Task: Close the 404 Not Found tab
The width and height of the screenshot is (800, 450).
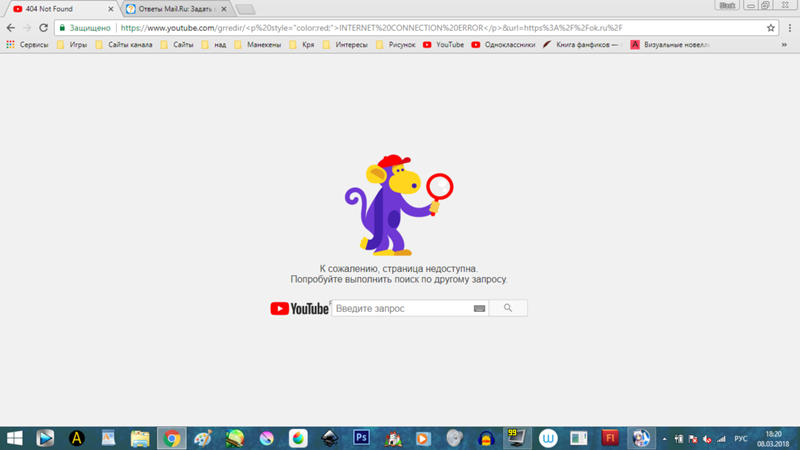Action: pyautogui.click(x=111, y=9)
